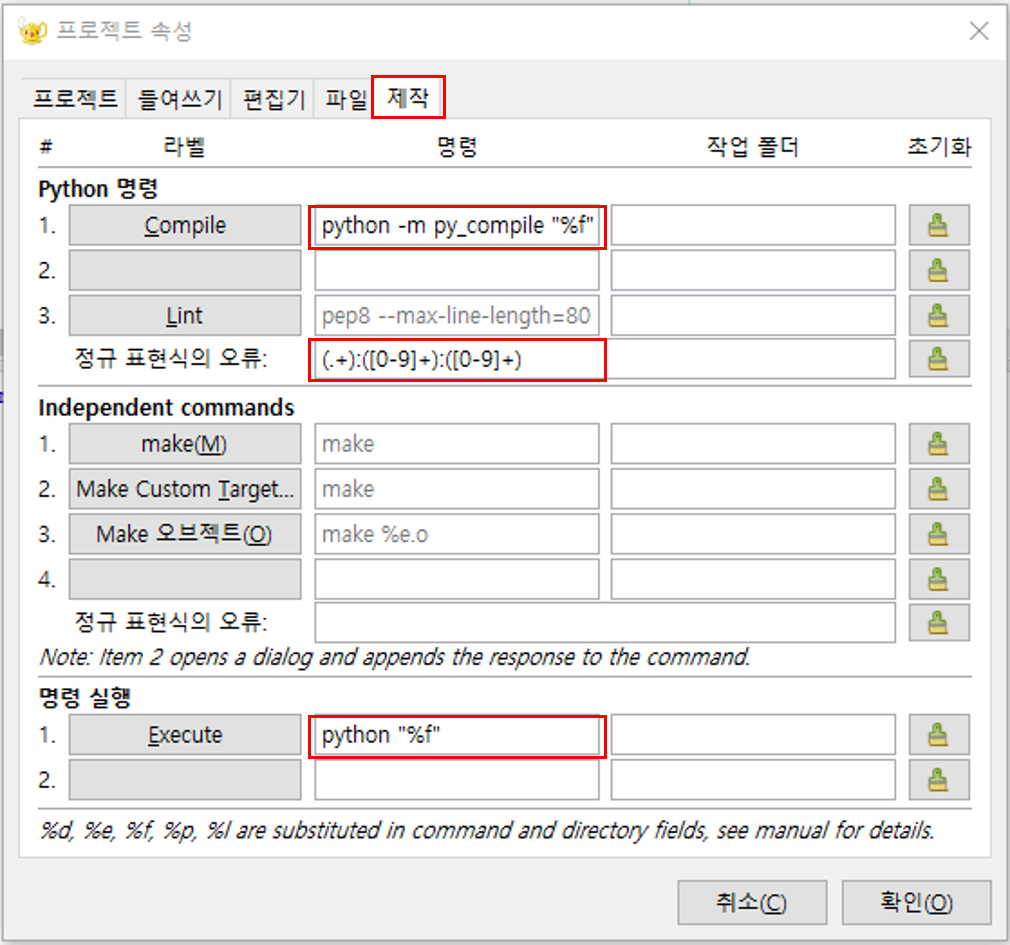The height and width of the screenshot is (945, 1010).
Task: Reset the Compile command with its broom icon
Action: (x=939, y=225)
